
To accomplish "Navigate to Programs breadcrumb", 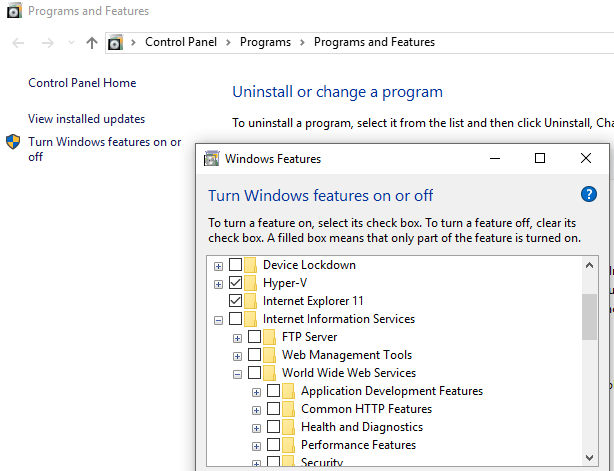I will pos(265,42).
